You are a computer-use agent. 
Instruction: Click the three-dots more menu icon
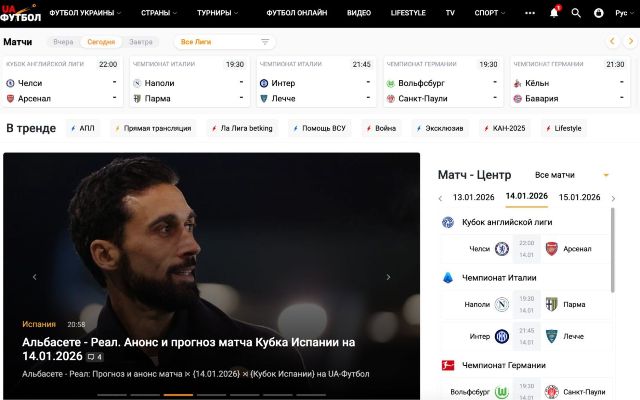point(530,13)
